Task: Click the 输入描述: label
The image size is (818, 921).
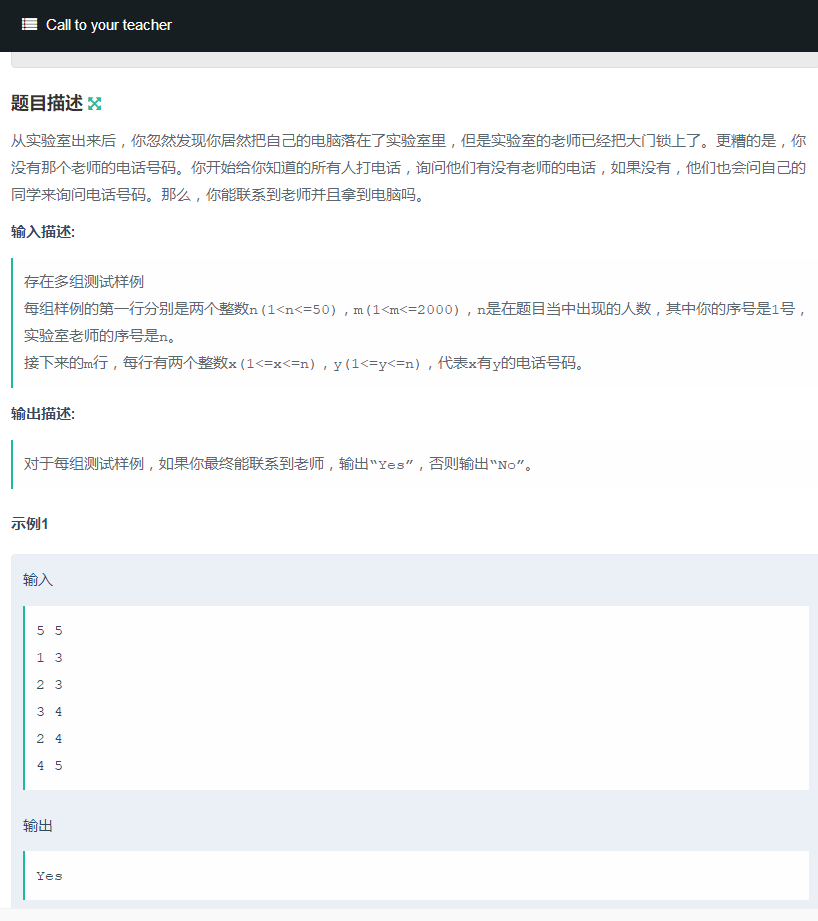Action: click(x=43, y=232)
